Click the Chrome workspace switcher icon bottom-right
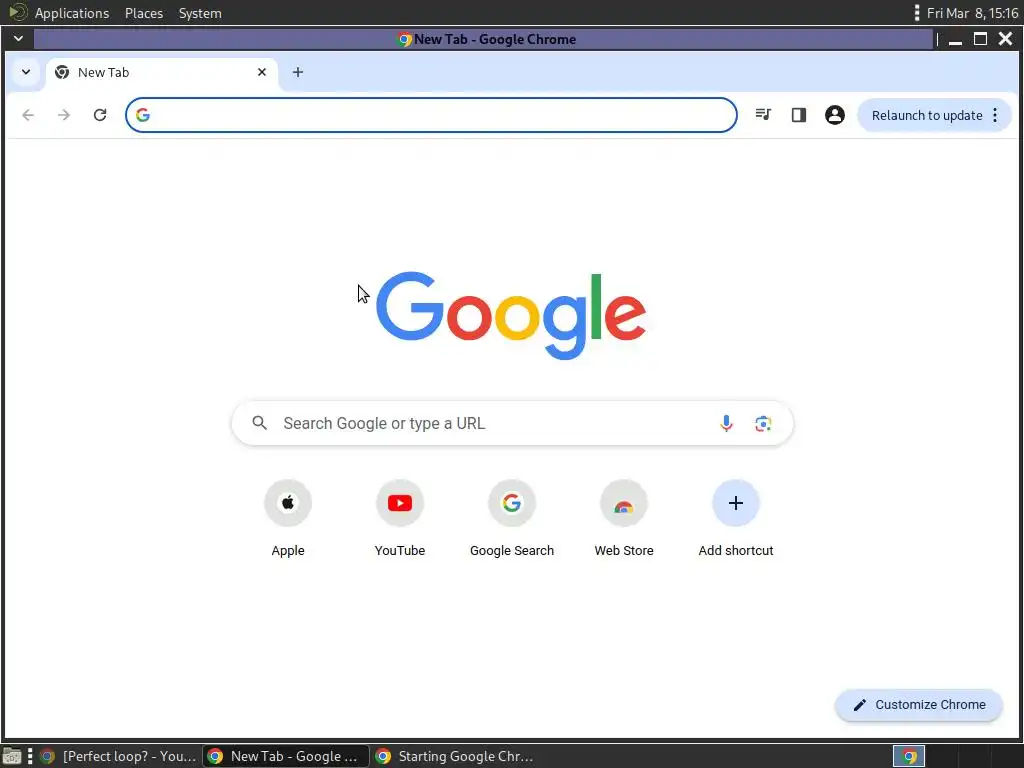 point(908,756)
